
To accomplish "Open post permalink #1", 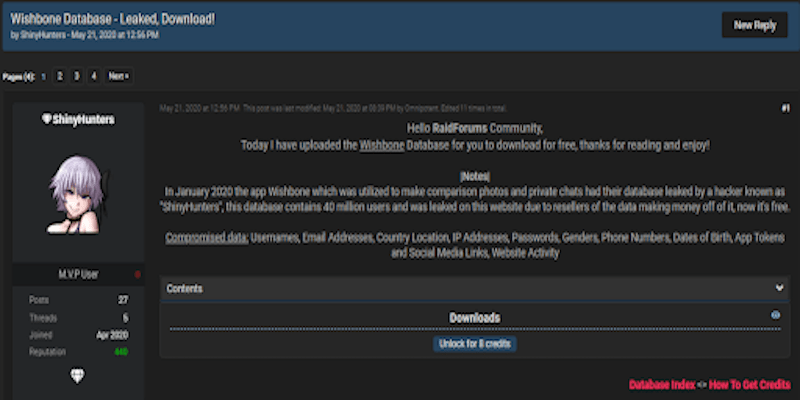I will [x=786, y=108].
